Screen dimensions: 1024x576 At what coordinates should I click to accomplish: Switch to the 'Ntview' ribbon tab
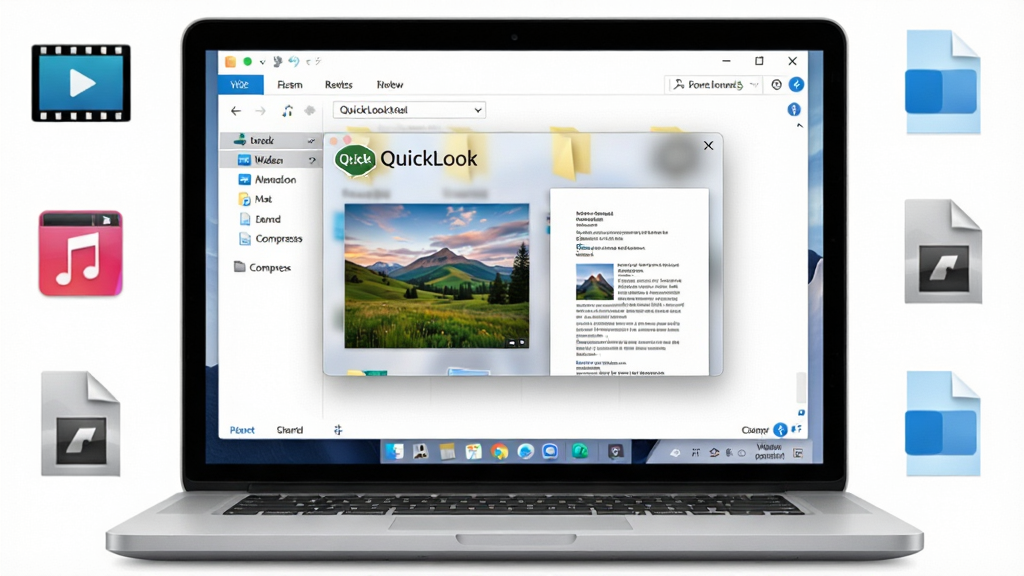390,85
